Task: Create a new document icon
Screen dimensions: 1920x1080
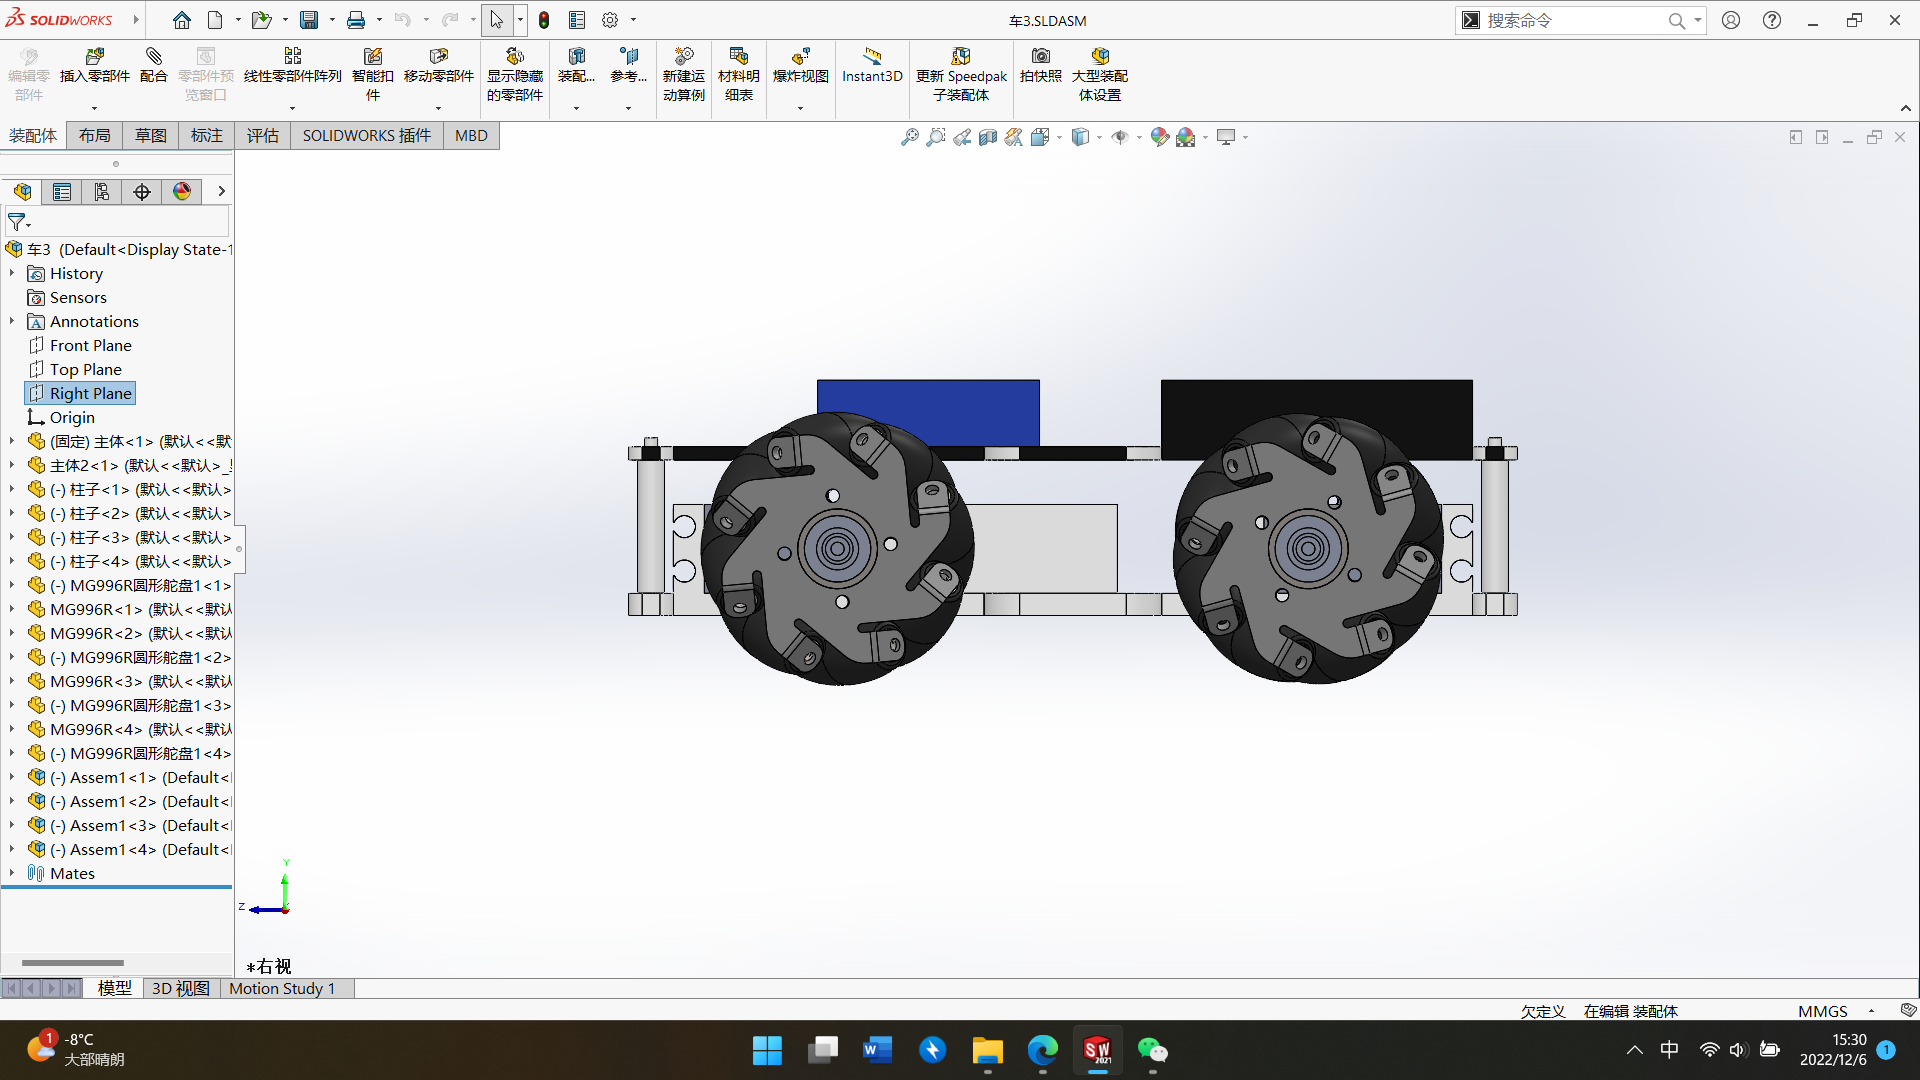Action: (215, 20)
